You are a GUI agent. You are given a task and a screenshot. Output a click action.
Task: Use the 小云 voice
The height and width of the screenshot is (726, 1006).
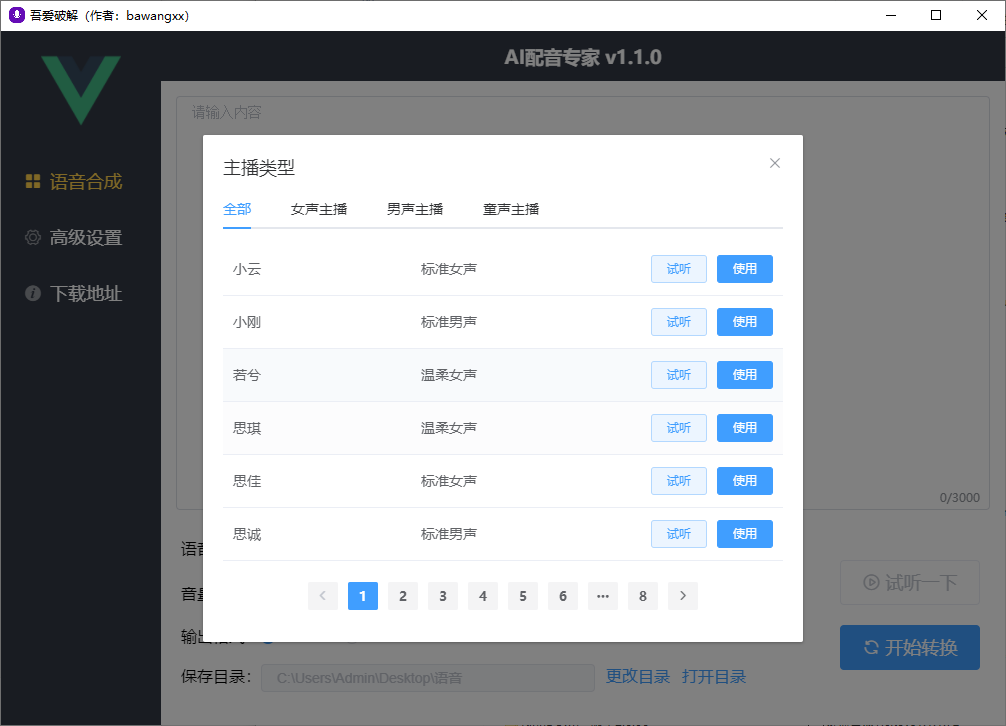tap(744, 269)
